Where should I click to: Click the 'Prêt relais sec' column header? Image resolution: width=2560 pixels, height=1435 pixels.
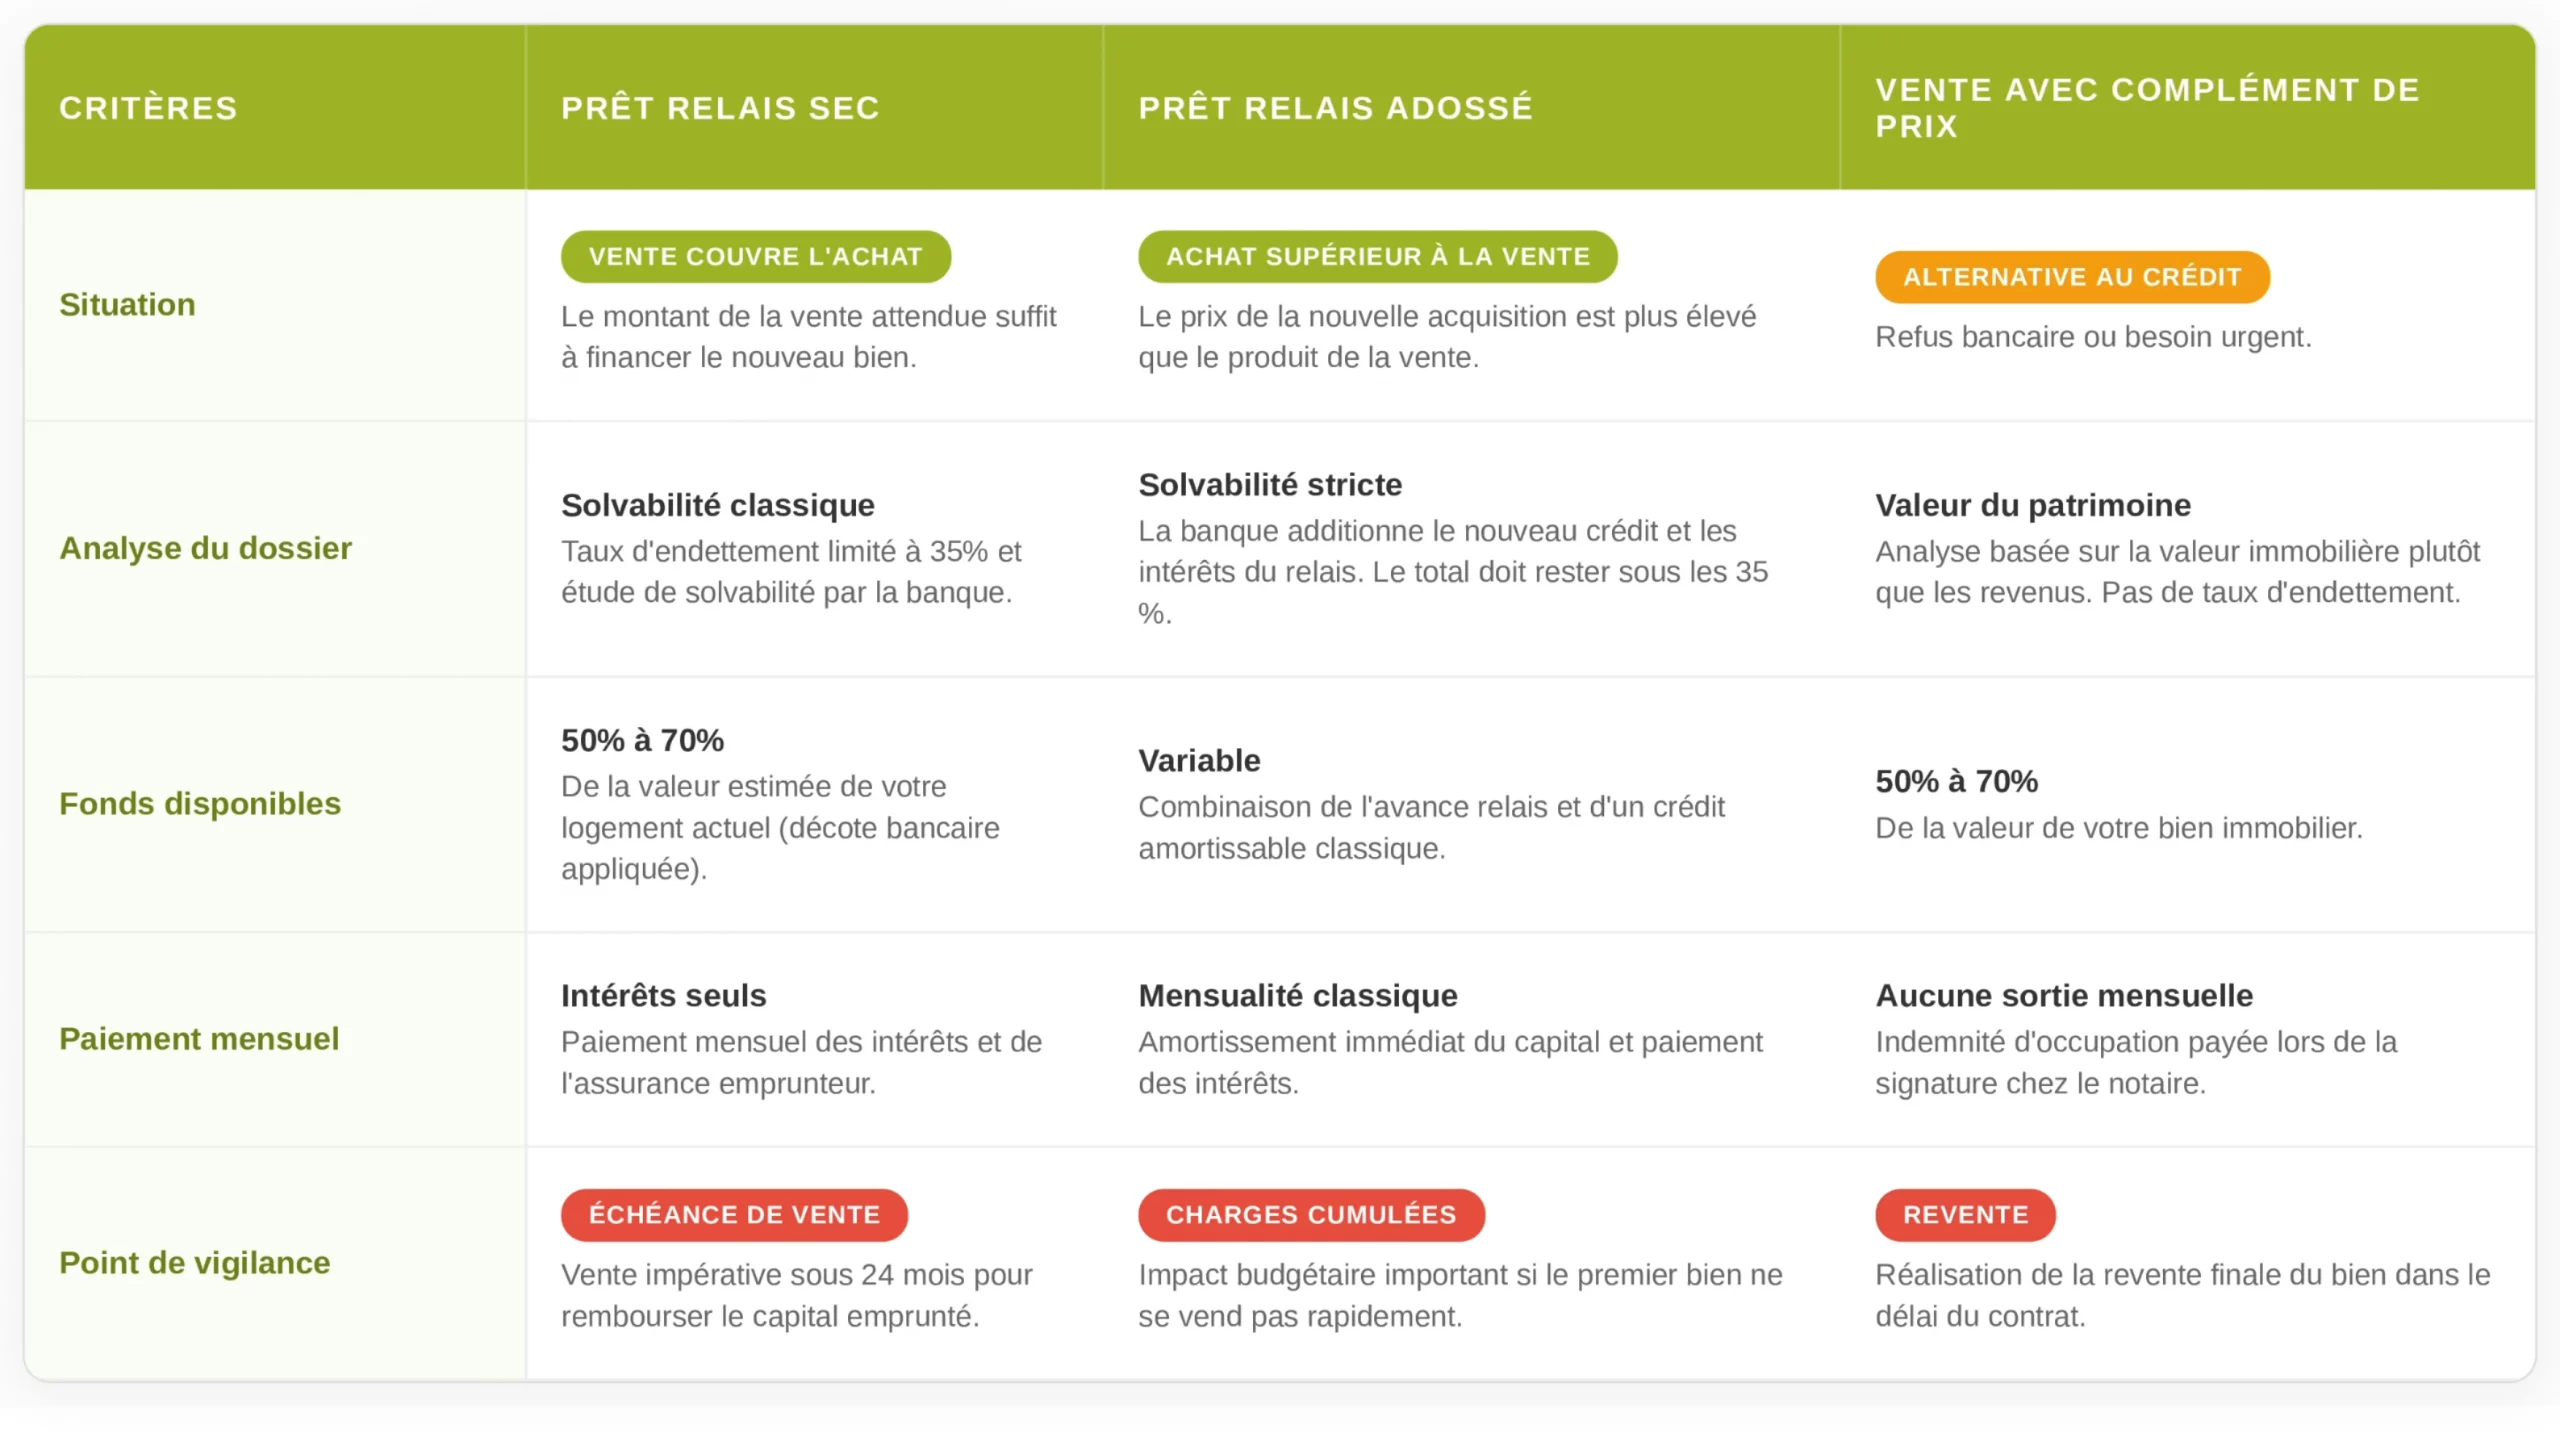[x=720, y=108]
